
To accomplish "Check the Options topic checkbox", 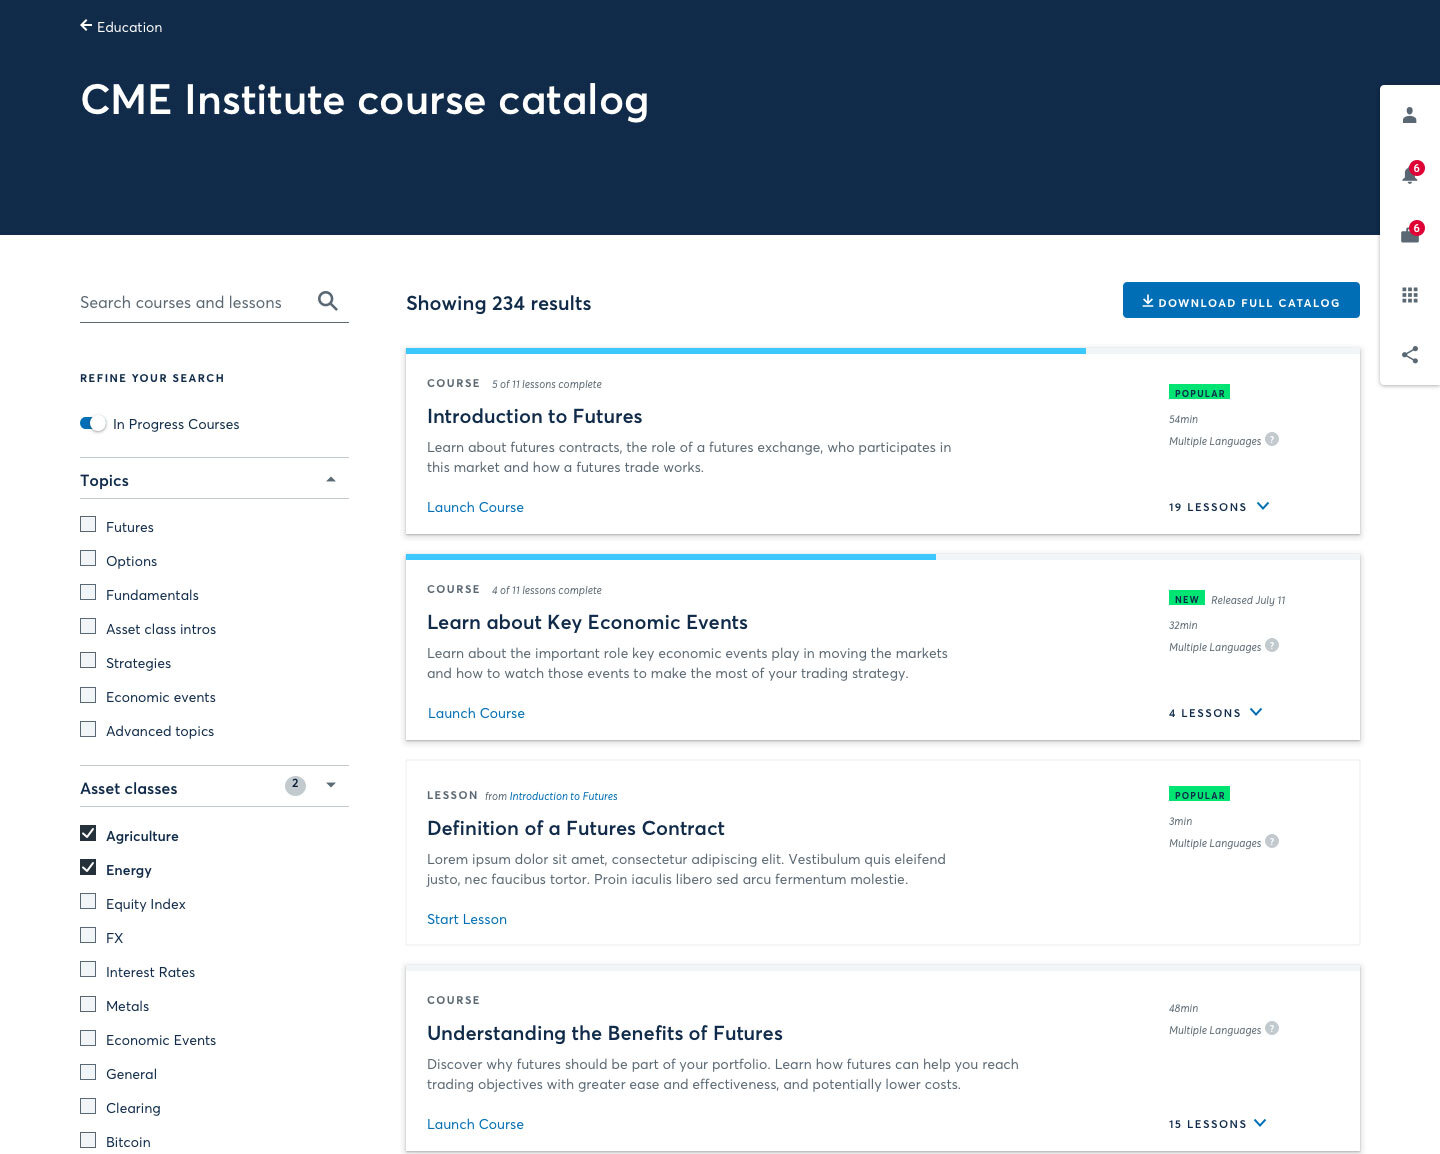I will (x=88, y=559).
